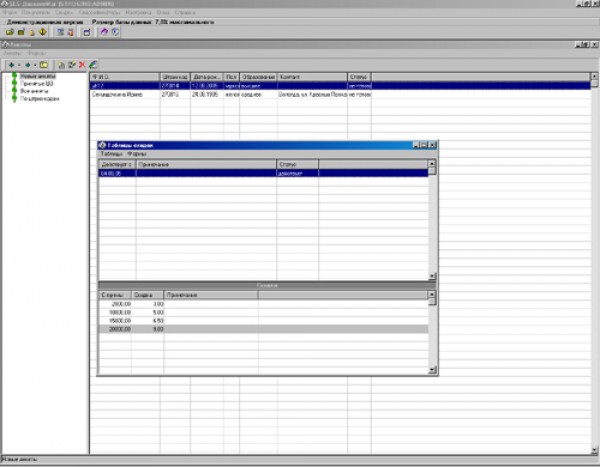
Task: Open the Справка menu
Action: [x=185, y=13]
